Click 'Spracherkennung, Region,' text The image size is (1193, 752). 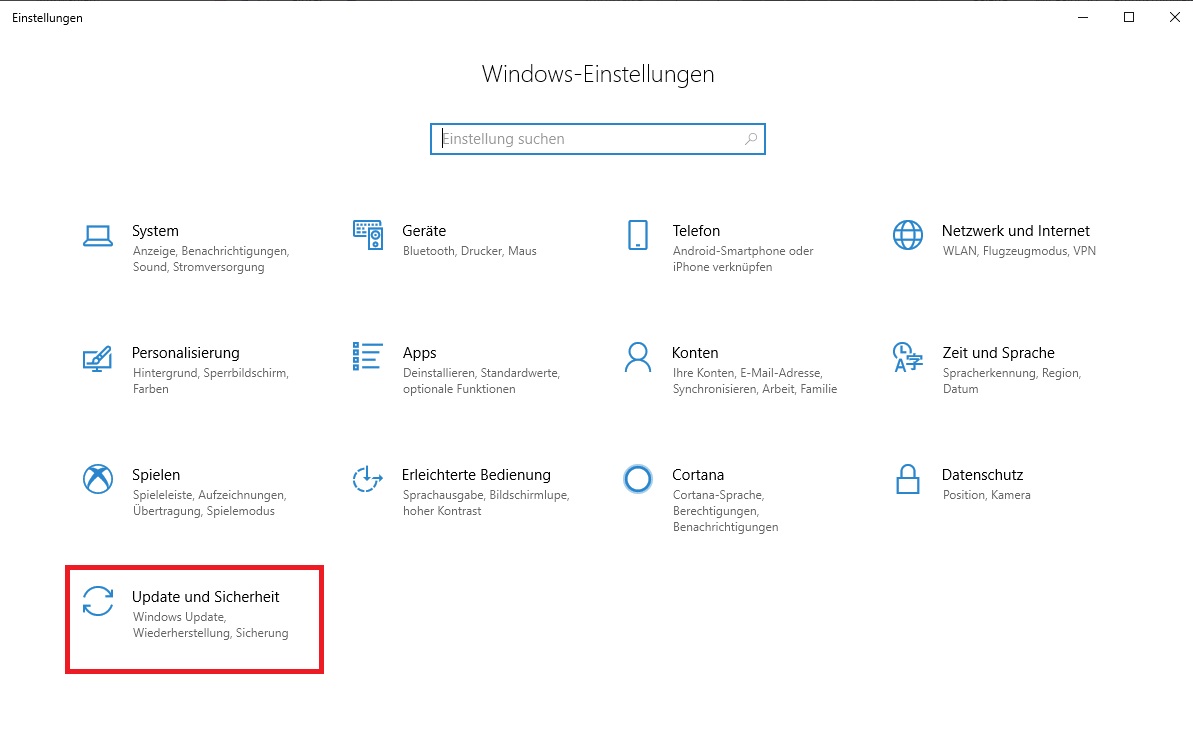click(1012, 373)
